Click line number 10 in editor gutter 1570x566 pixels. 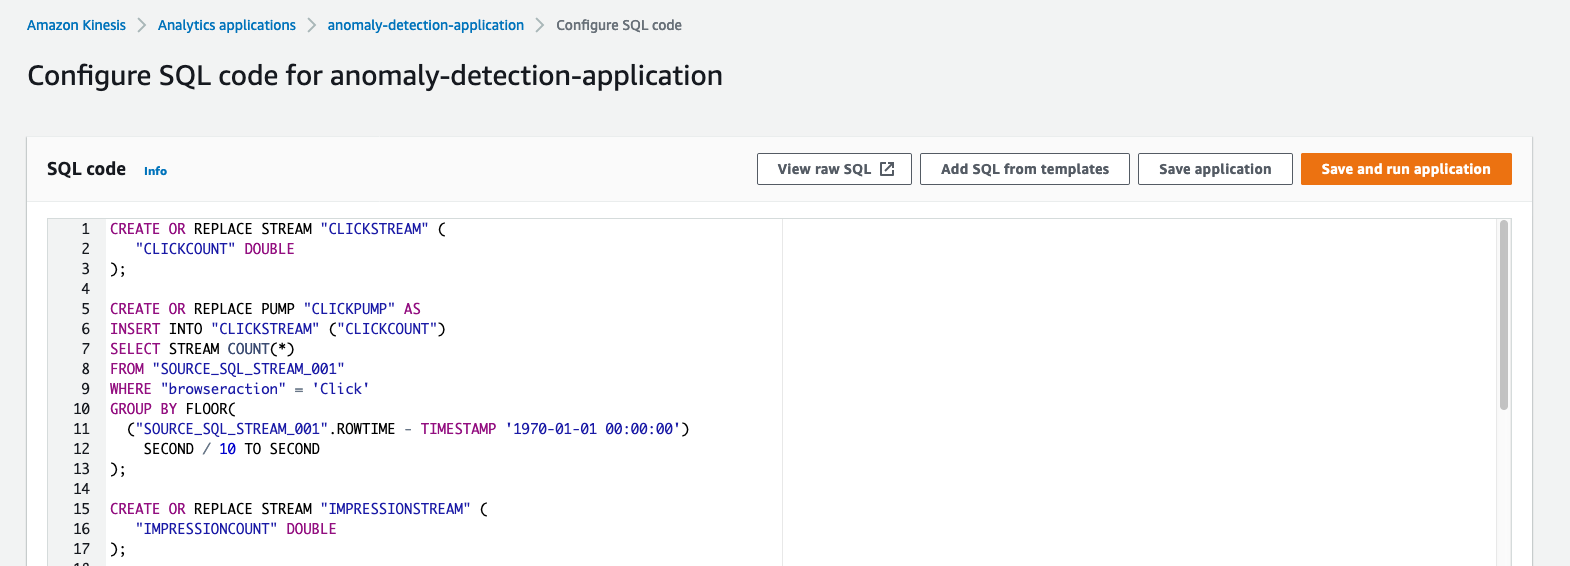82,409
